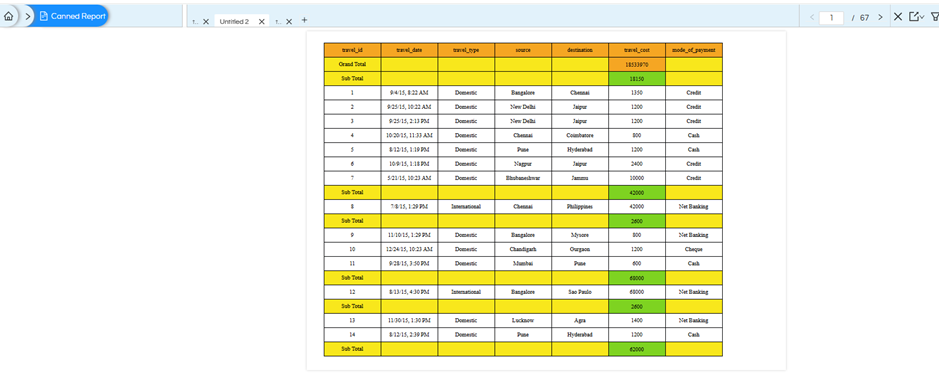Select the Bhubaneshwar source cell
Viewport: 939px width, 386px height.
click(x=523, y=178)
